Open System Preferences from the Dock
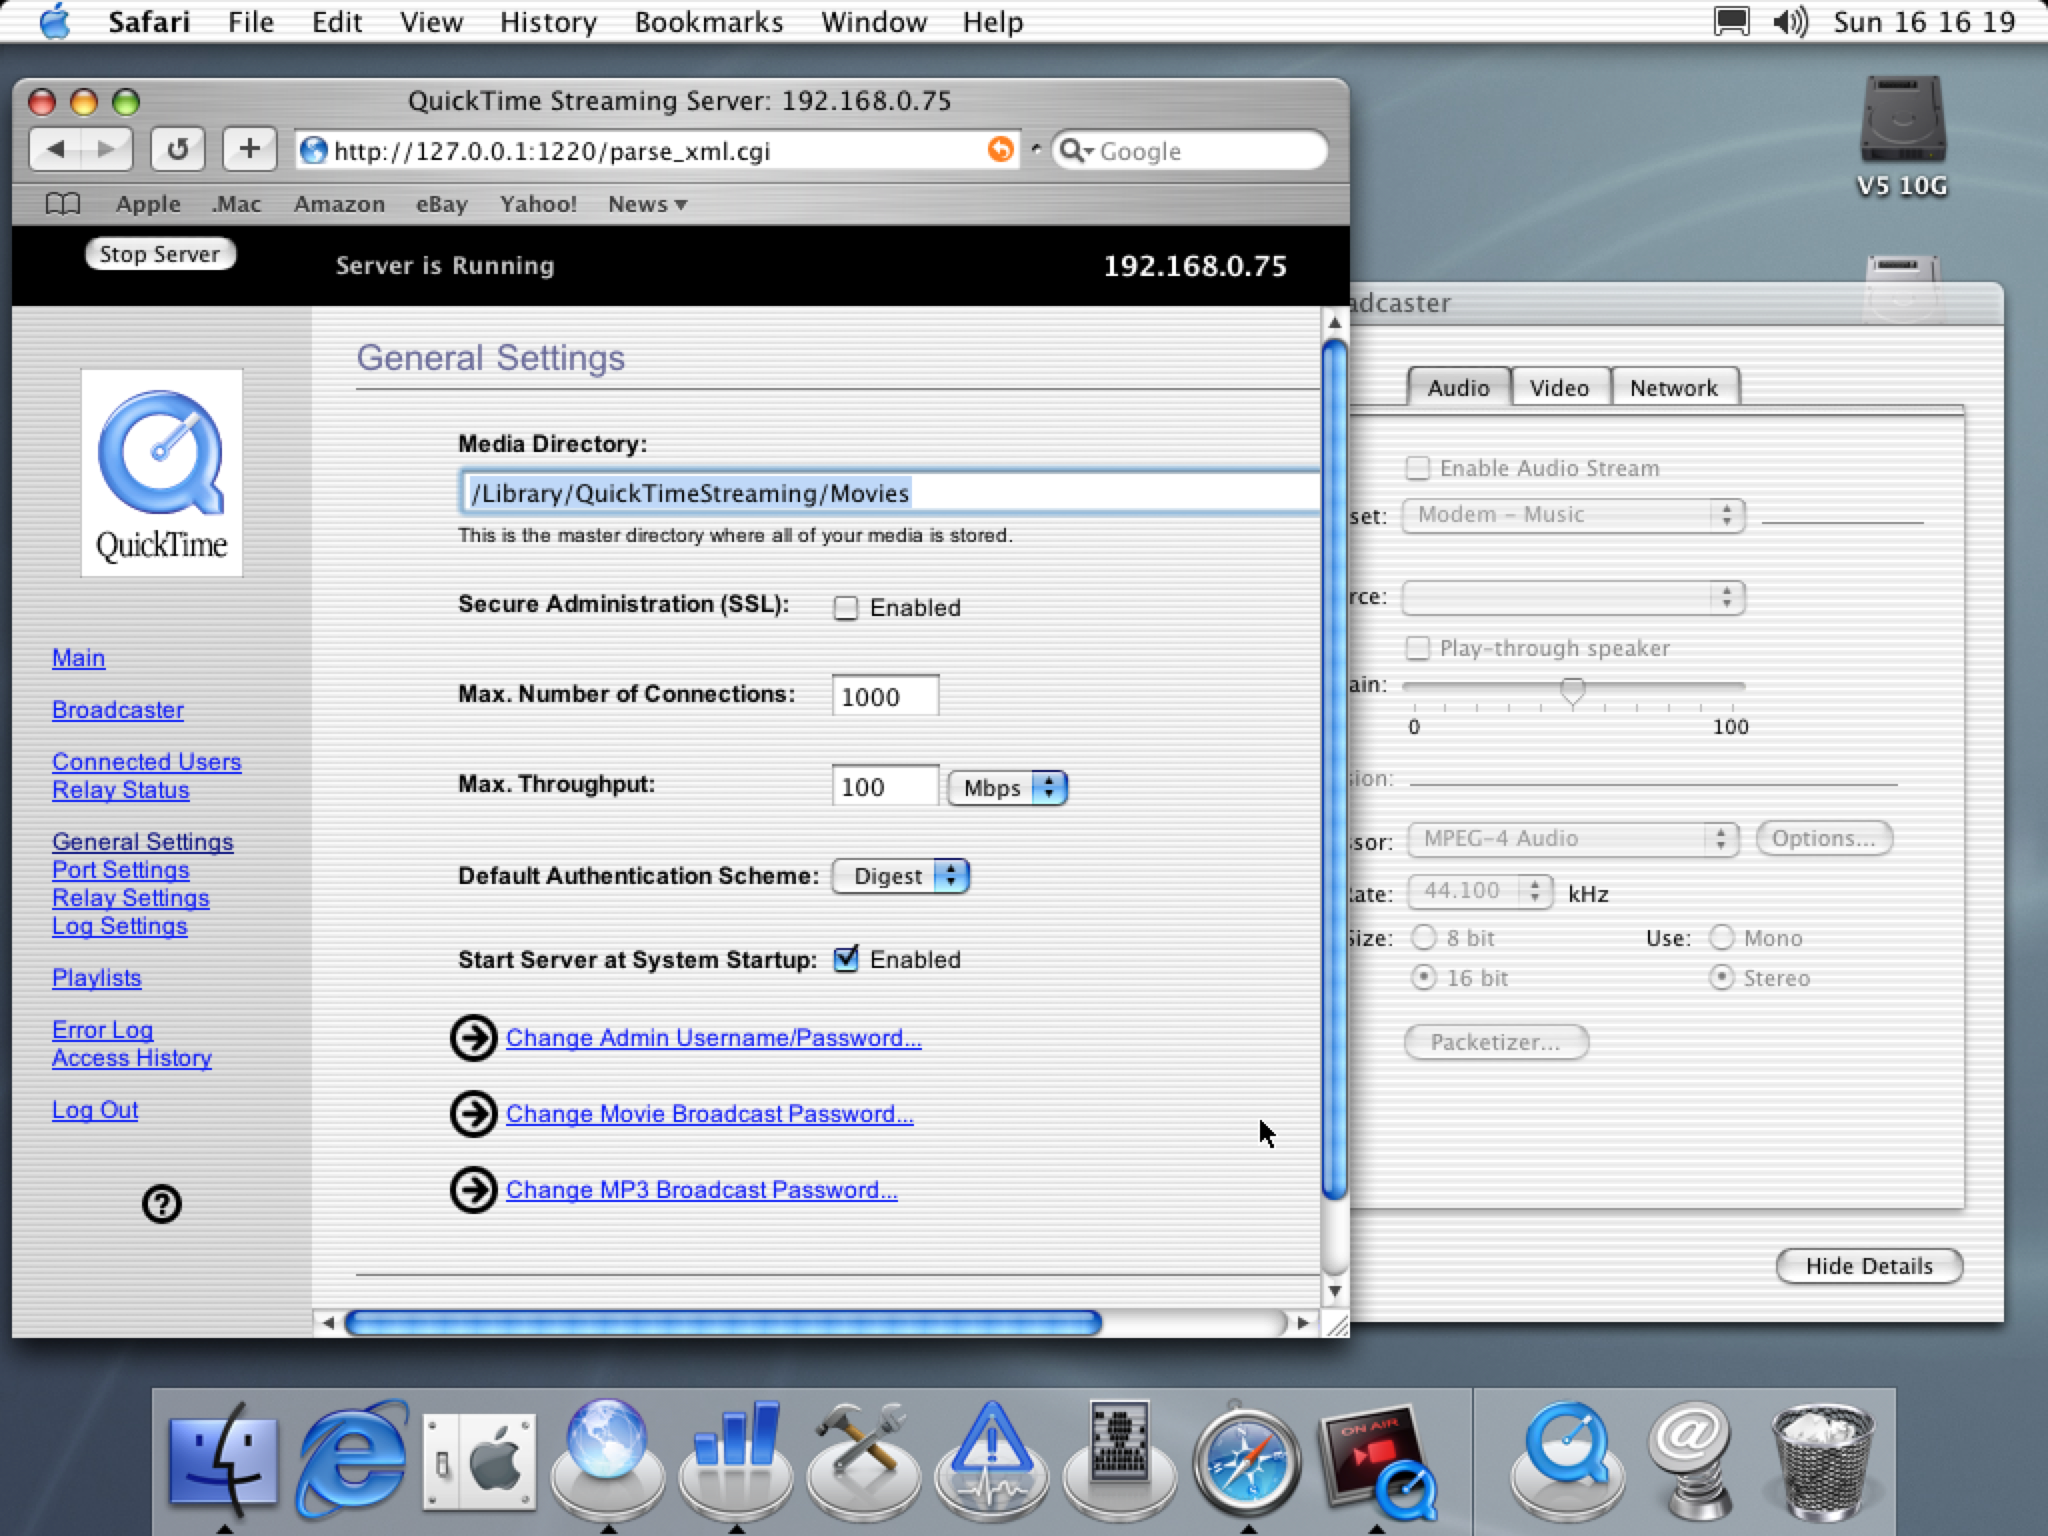The width and height of the screenshot is (2048, 1536). pyautogui.click(x=479, y=1462)
